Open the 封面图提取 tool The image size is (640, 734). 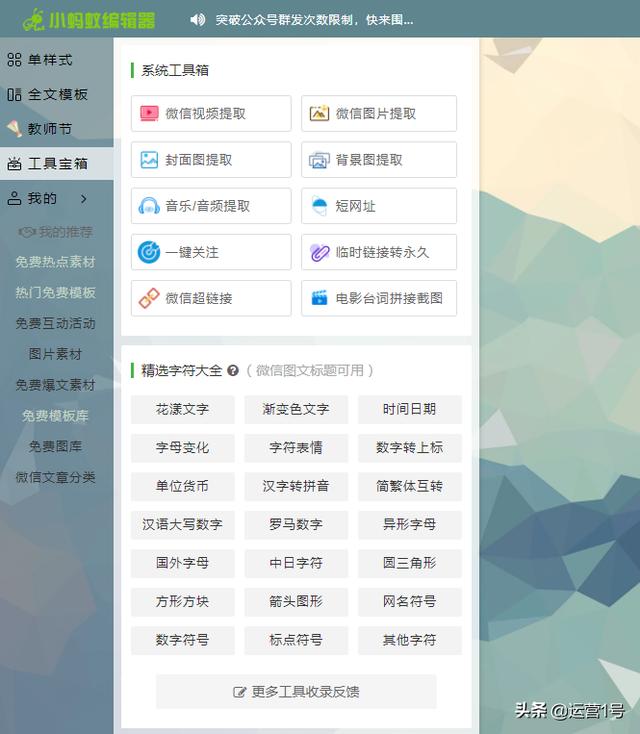(211, 160)
